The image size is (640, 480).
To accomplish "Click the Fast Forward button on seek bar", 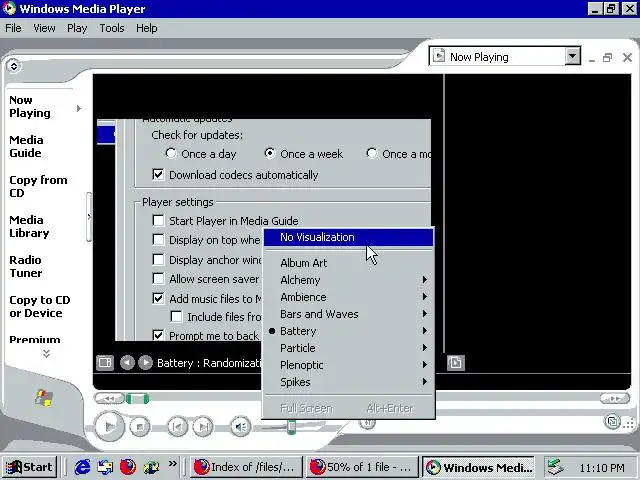I will [614, 398].
